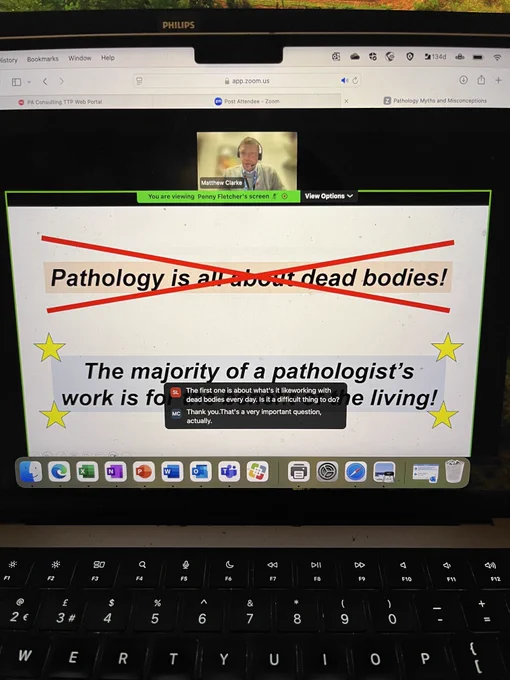Expand the sidebar dropdown chevron
The image size is (510, 680).
pyautogui.click(x=29, y=82)
